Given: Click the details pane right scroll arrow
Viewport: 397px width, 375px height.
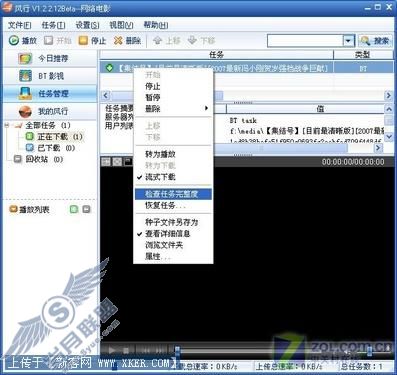Looking at the screenshot, I should (378, 148).
